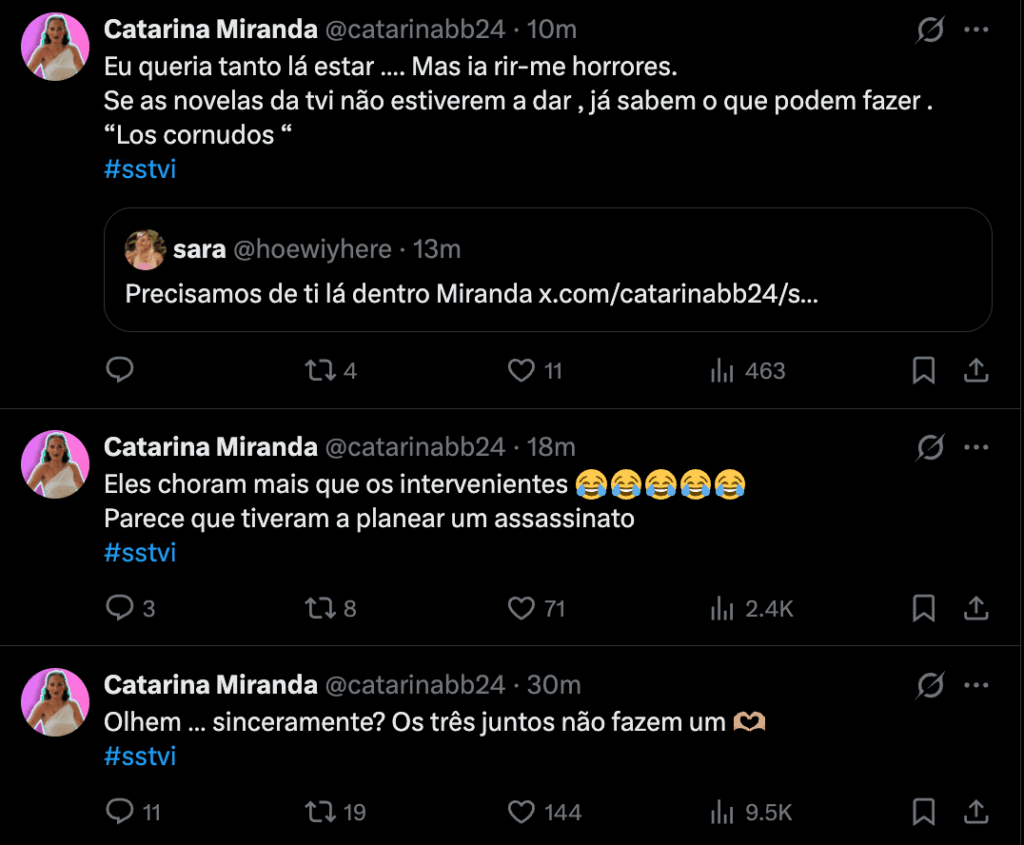Repost the tweet with 4 reposts
Screen dimensions: 1024x845
tap(320, 371)
